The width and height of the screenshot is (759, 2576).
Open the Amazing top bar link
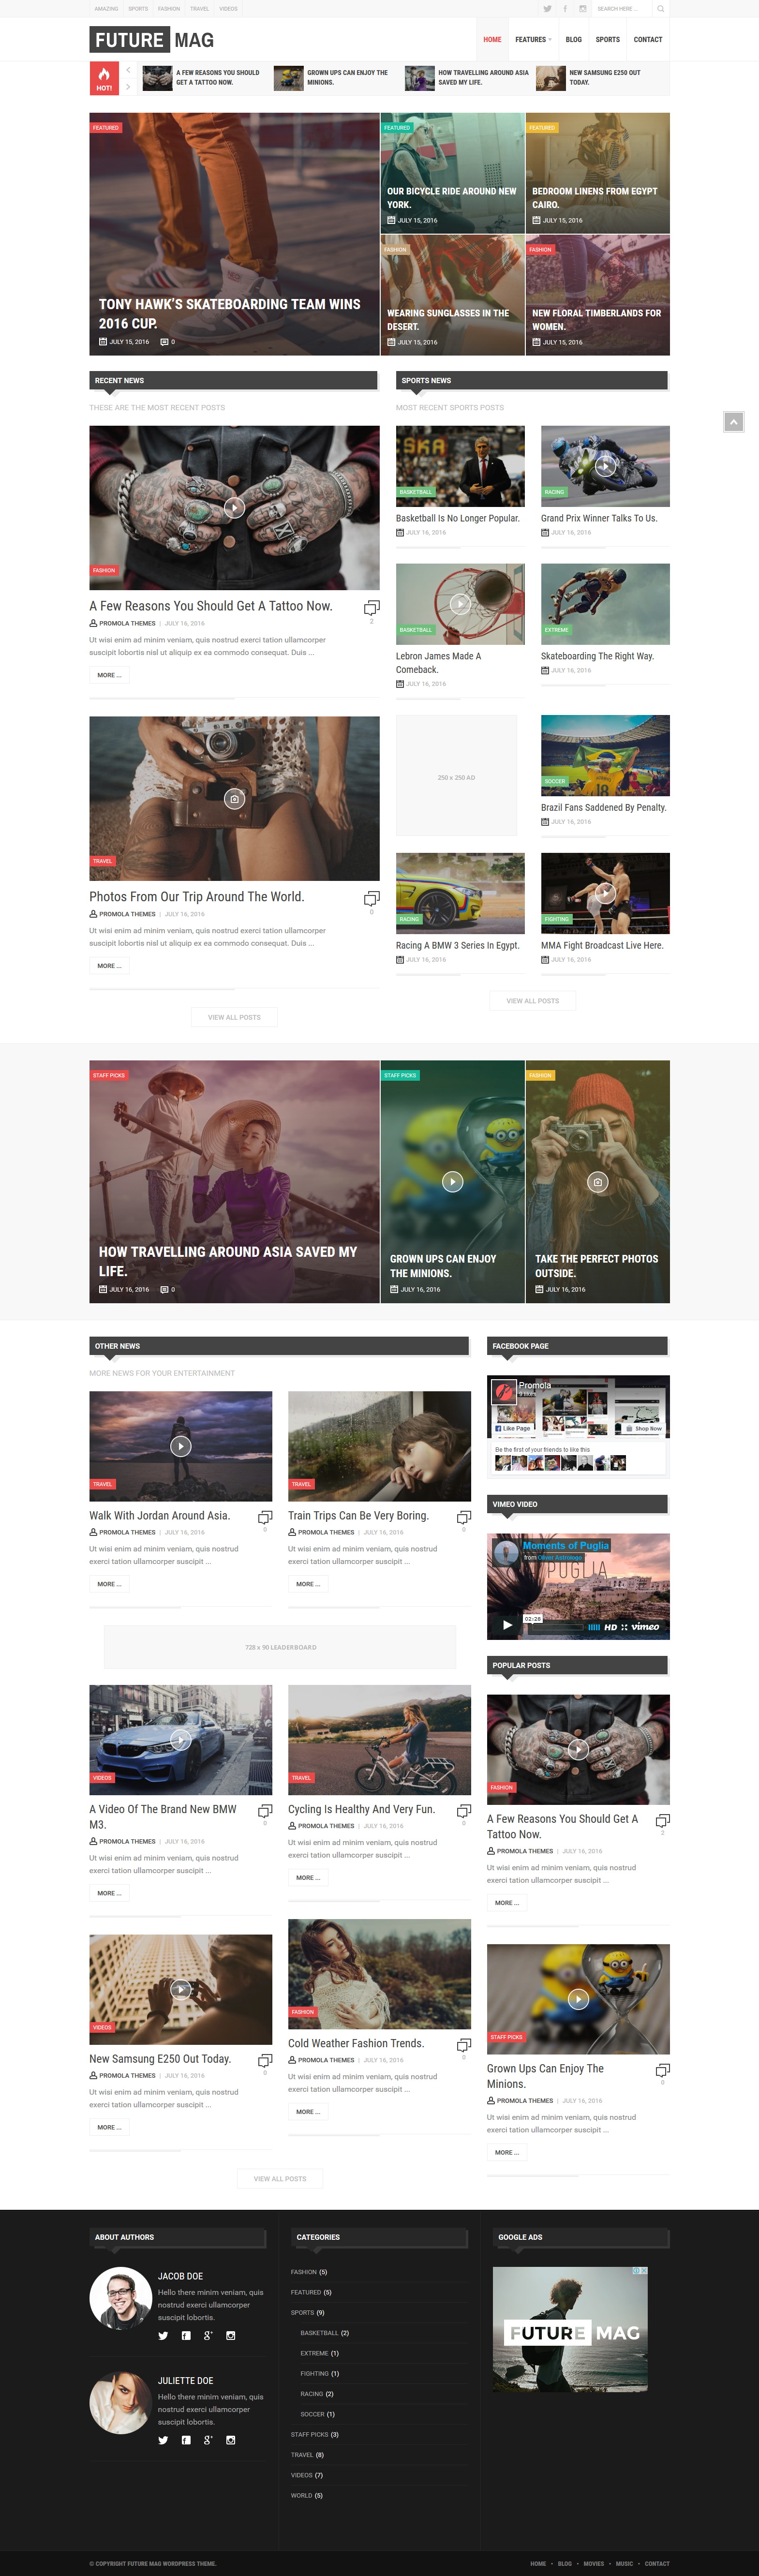[x=106, y=9]
